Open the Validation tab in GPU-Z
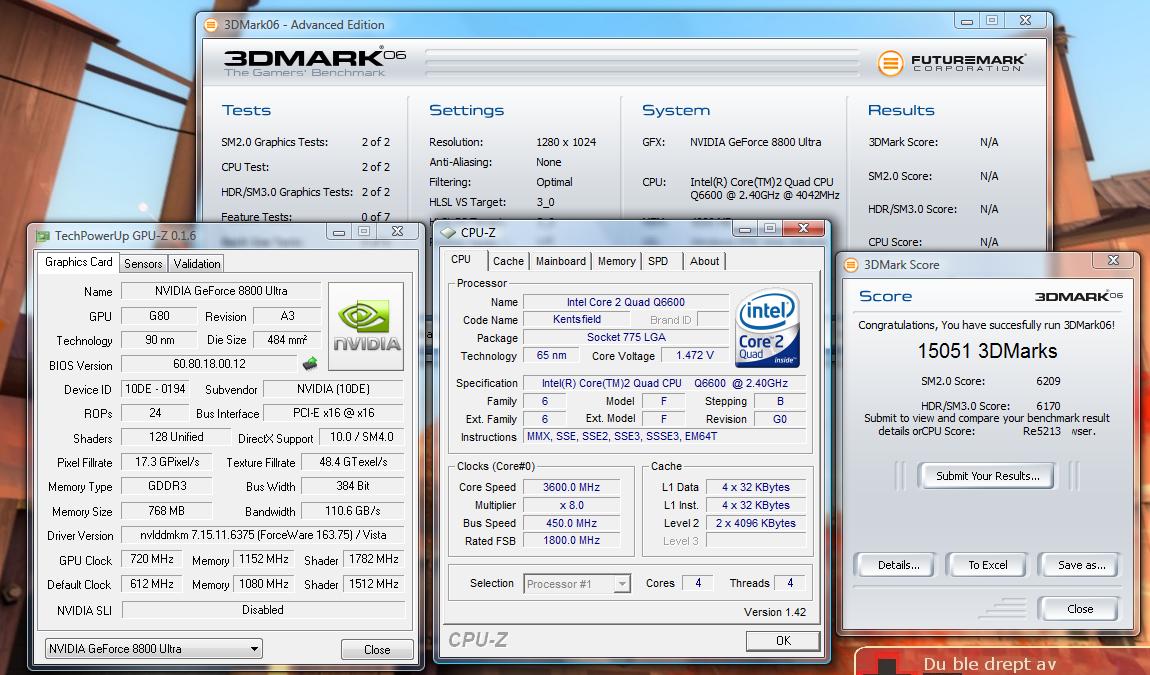The width and height of the screenshot is (1150, 675). point(197,263)
